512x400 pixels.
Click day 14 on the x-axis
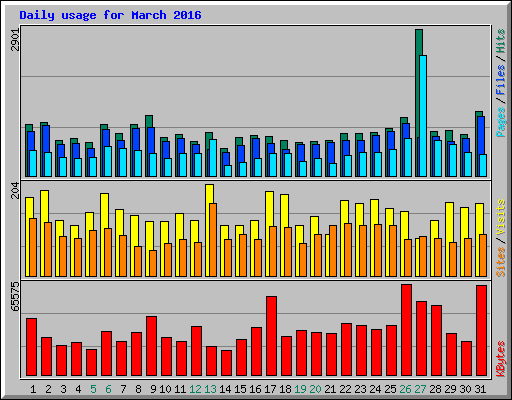click(225, 389)
